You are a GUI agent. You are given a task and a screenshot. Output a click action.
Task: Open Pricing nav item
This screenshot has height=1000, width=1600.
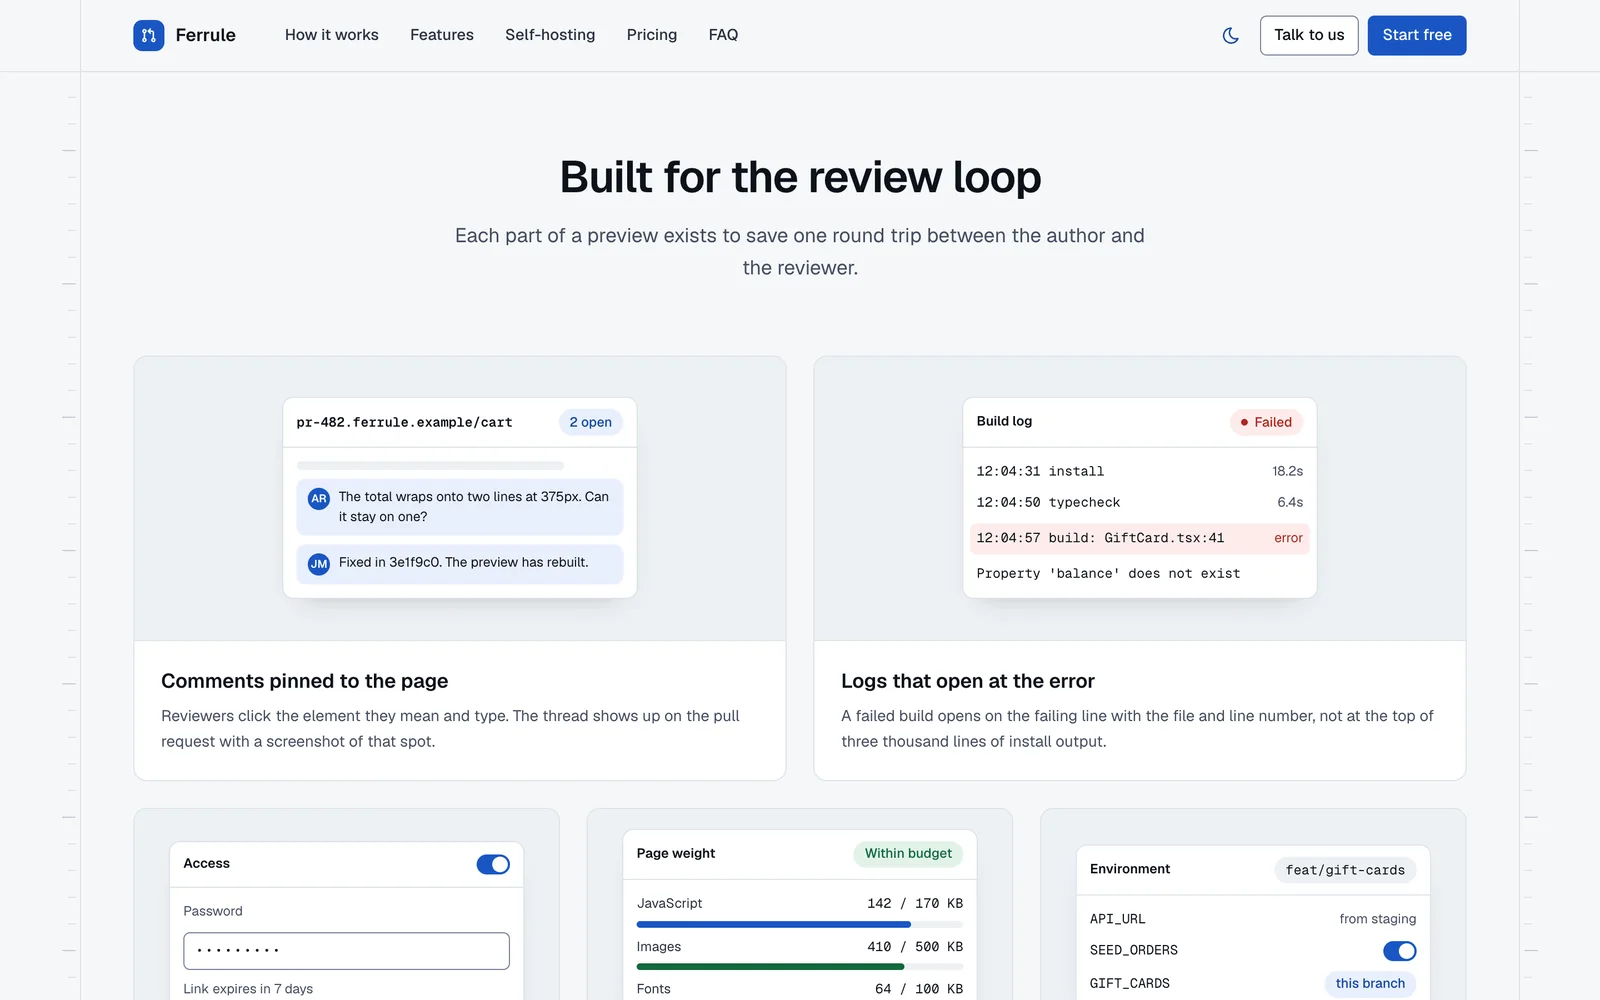point(652,35)
